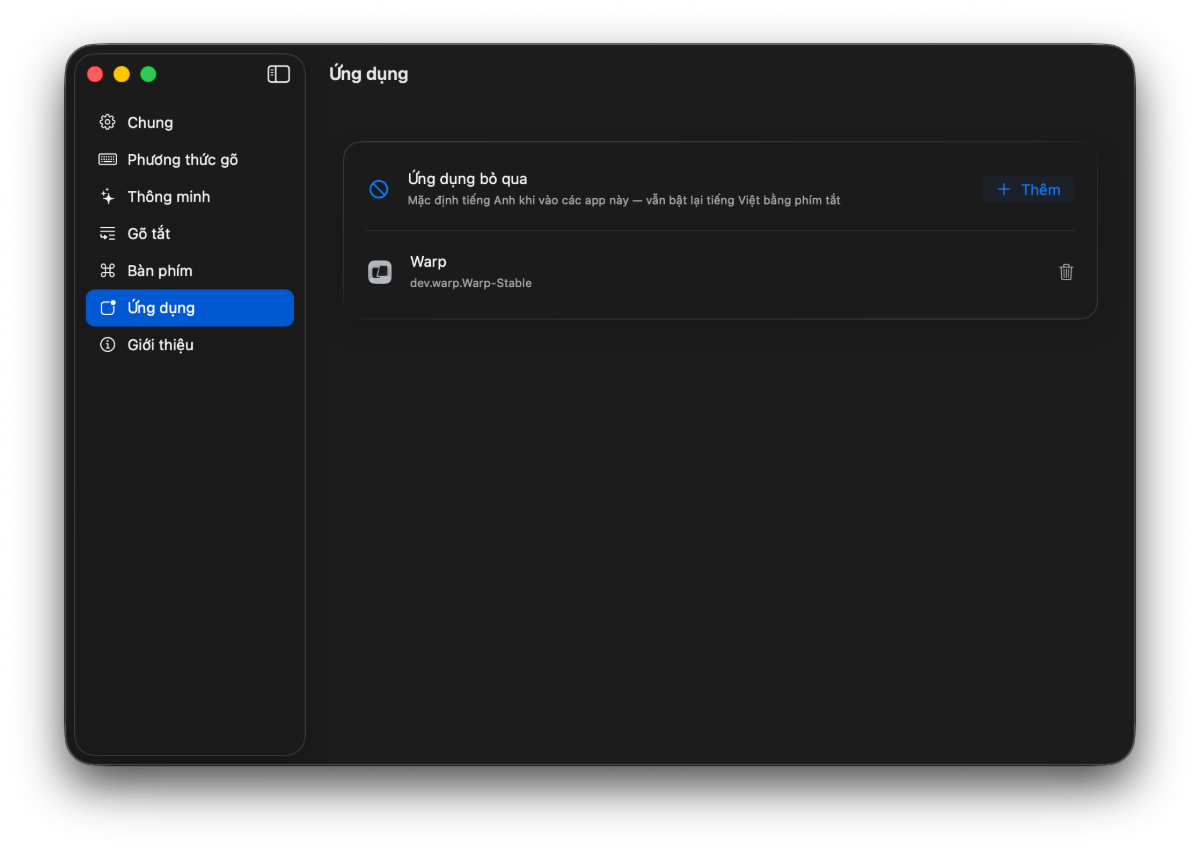1200x851 pixels.
Task: Click the Thêm button to add app
Action: coord(1028,189)
